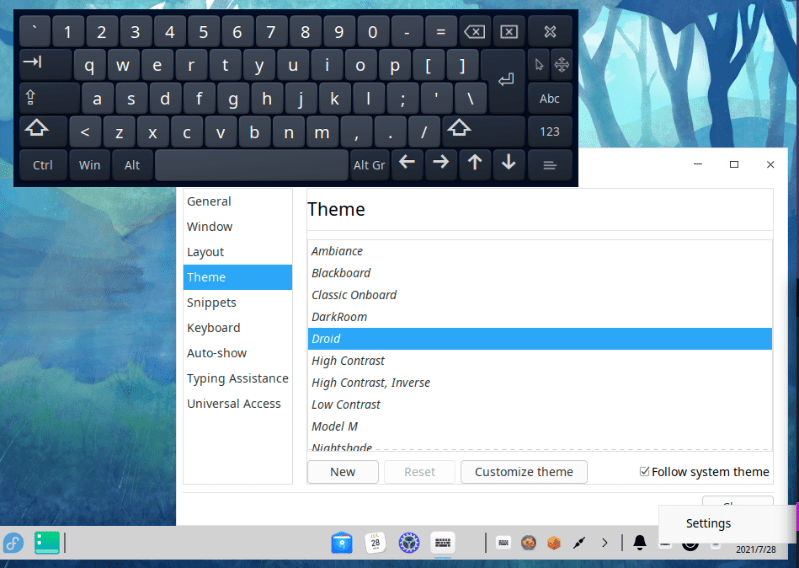799x568 pixels.
Task: Select the Ambiance theme
Action: pos(540,251)
